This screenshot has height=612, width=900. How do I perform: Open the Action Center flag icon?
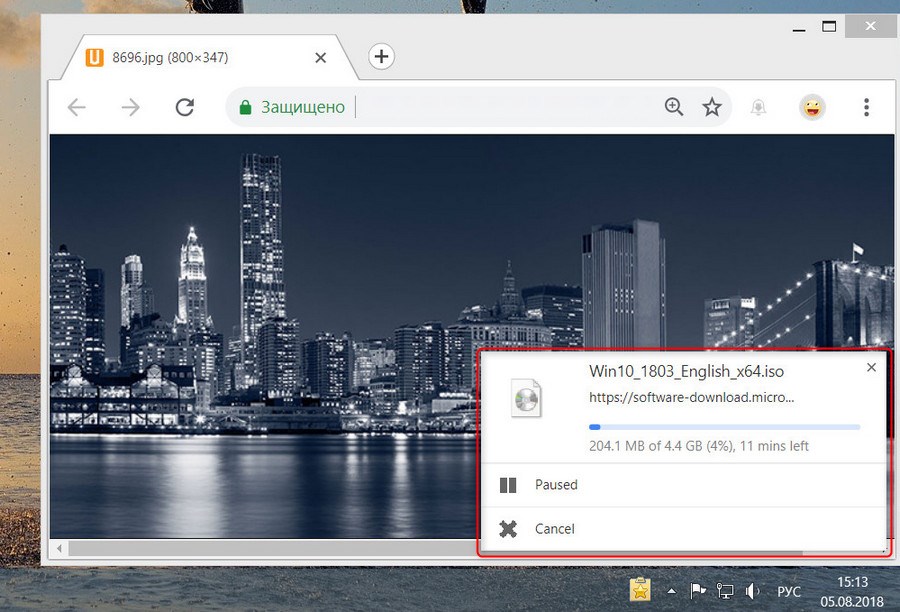697,590
